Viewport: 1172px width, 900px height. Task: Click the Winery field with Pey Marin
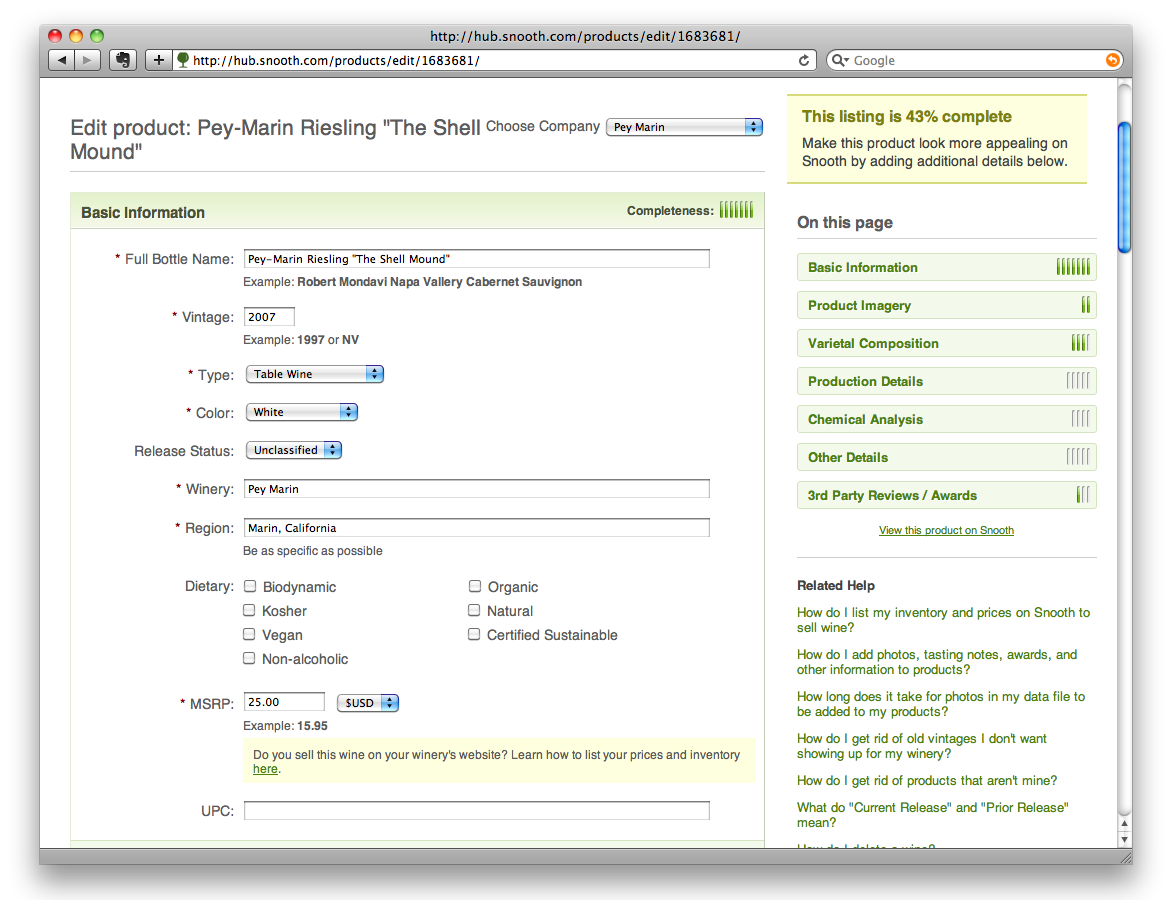tap(477, 489)
